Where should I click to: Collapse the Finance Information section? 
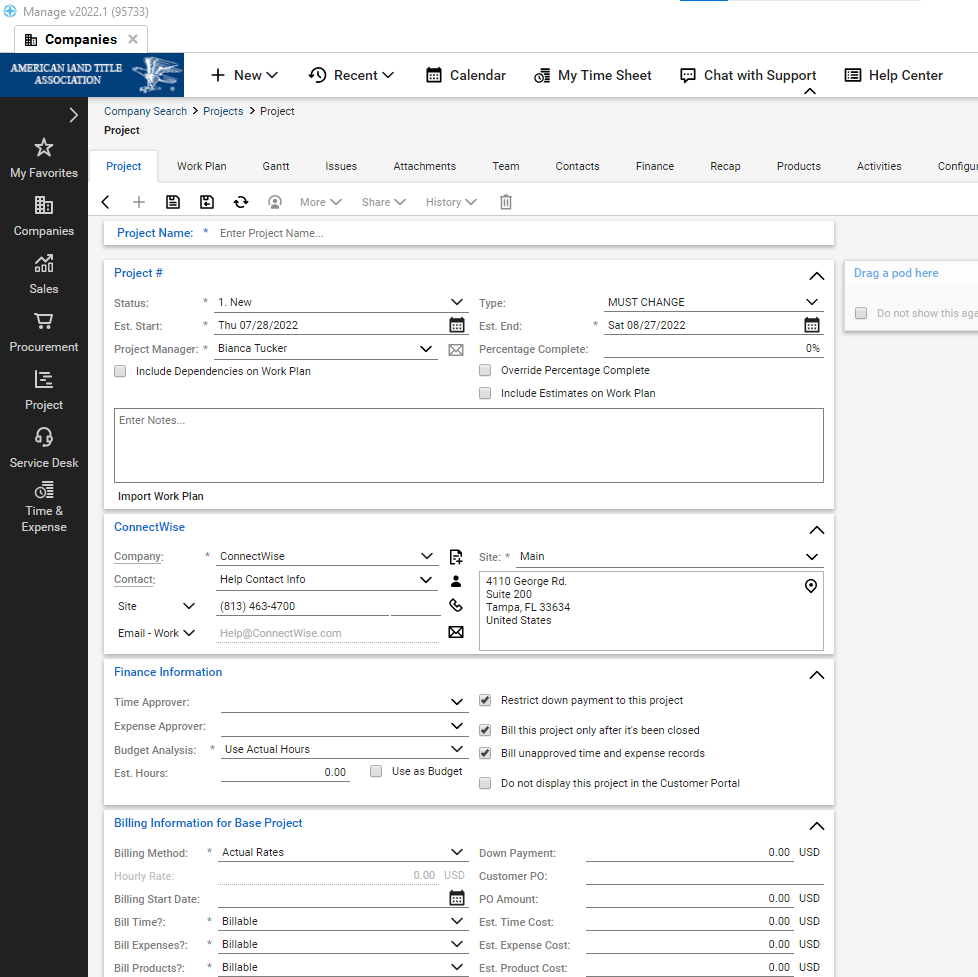(x=816, y=675)
